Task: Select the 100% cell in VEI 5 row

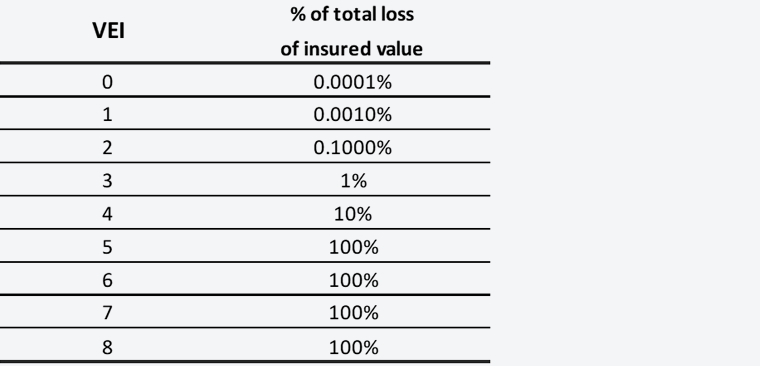Action: coord(353,247)
